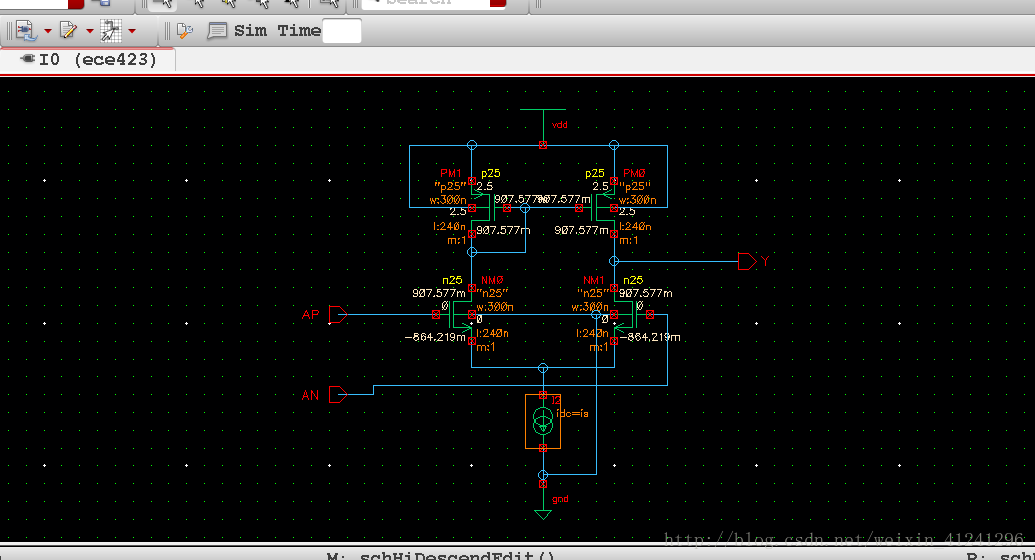Image resolution: width=1035 pixels, height=560 pixels.
Task: Click the first icon in the second toolbar row
Action: [x=26, y=31]
